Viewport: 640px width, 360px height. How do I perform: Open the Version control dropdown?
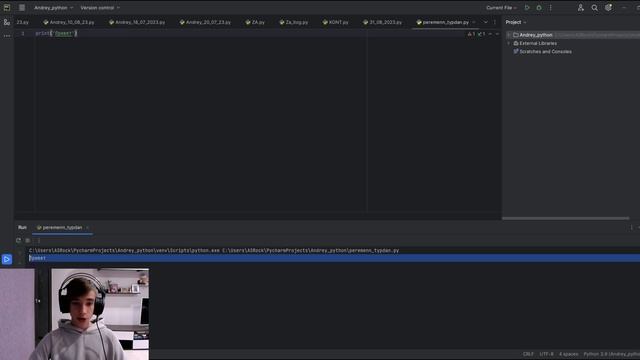[x=100, y=8]
